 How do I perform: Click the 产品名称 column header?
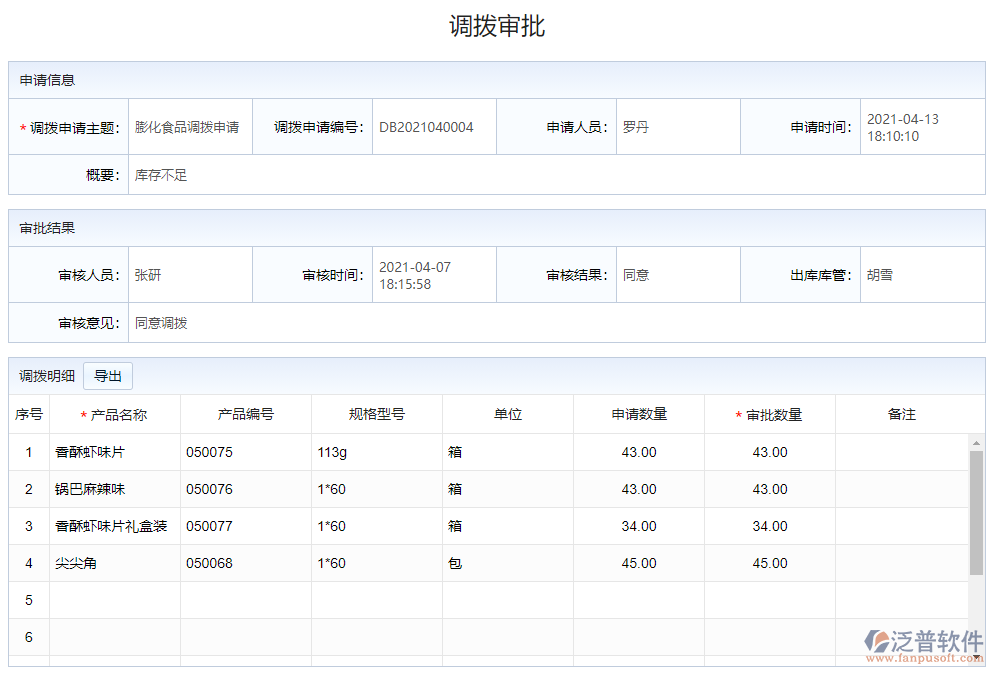coord(115,414)
